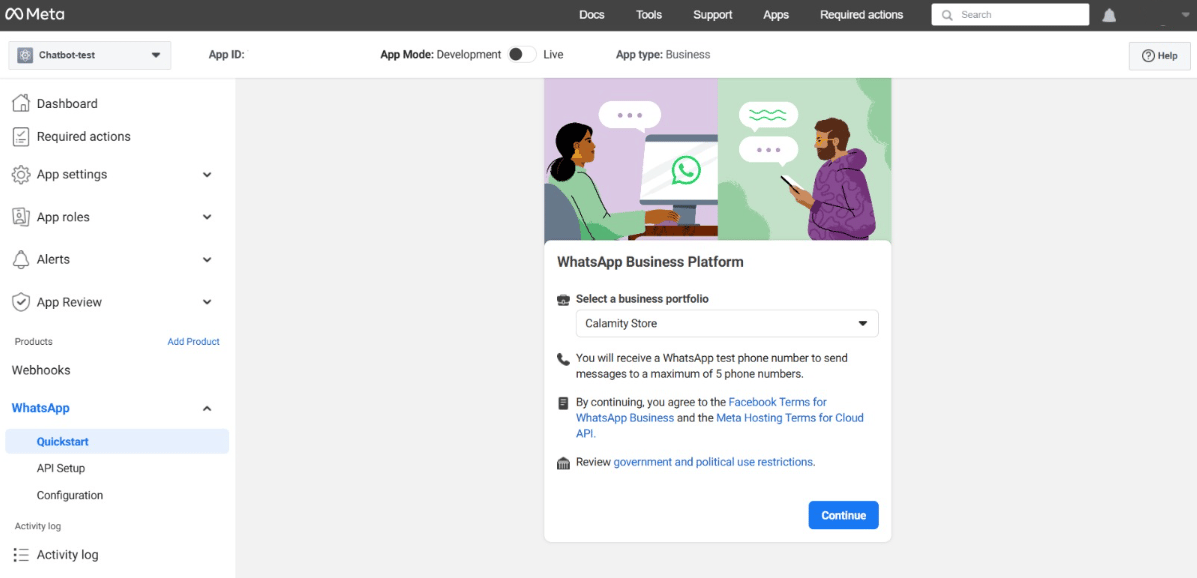Open App settings via the gear icon

pyautogui.click(x=20, y=174)
